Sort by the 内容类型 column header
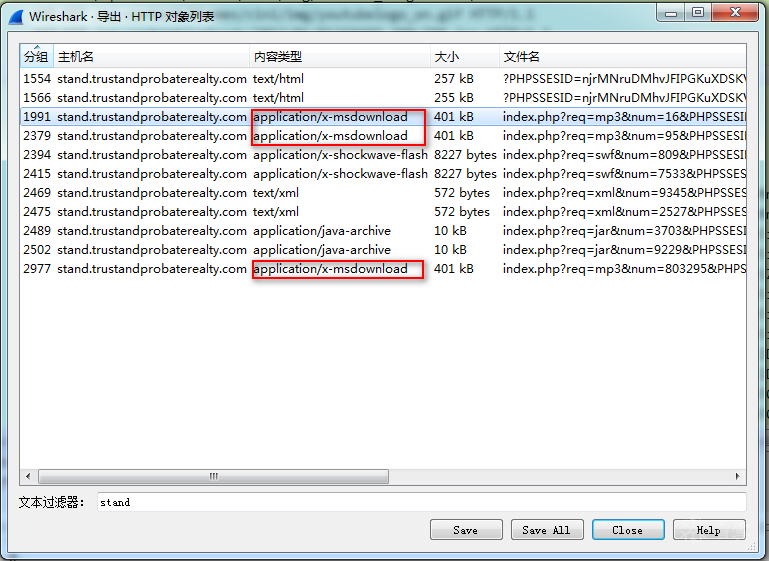 tap(340, 56)
